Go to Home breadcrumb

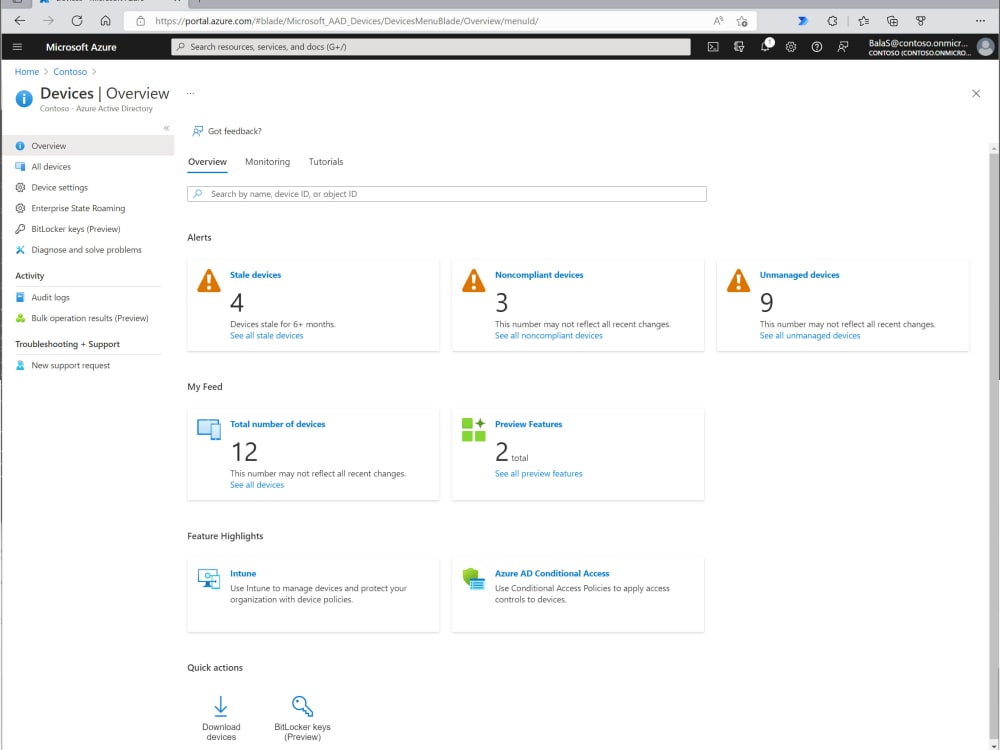(27, 72)
